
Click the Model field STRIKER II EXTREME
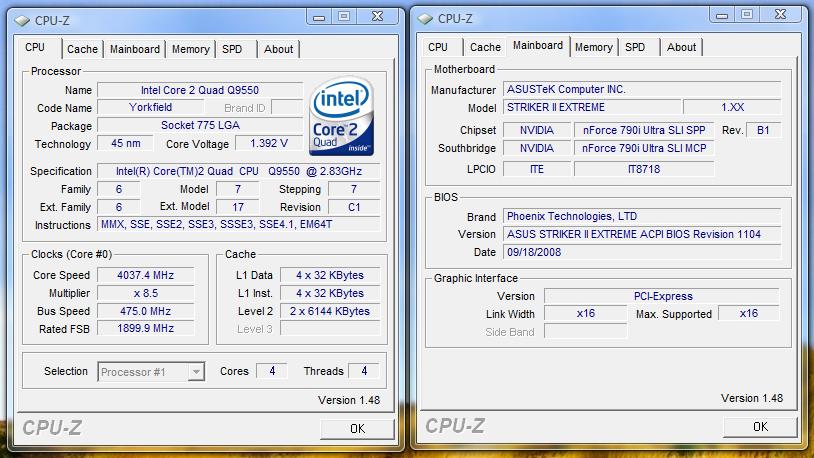[x=592, y=107]
